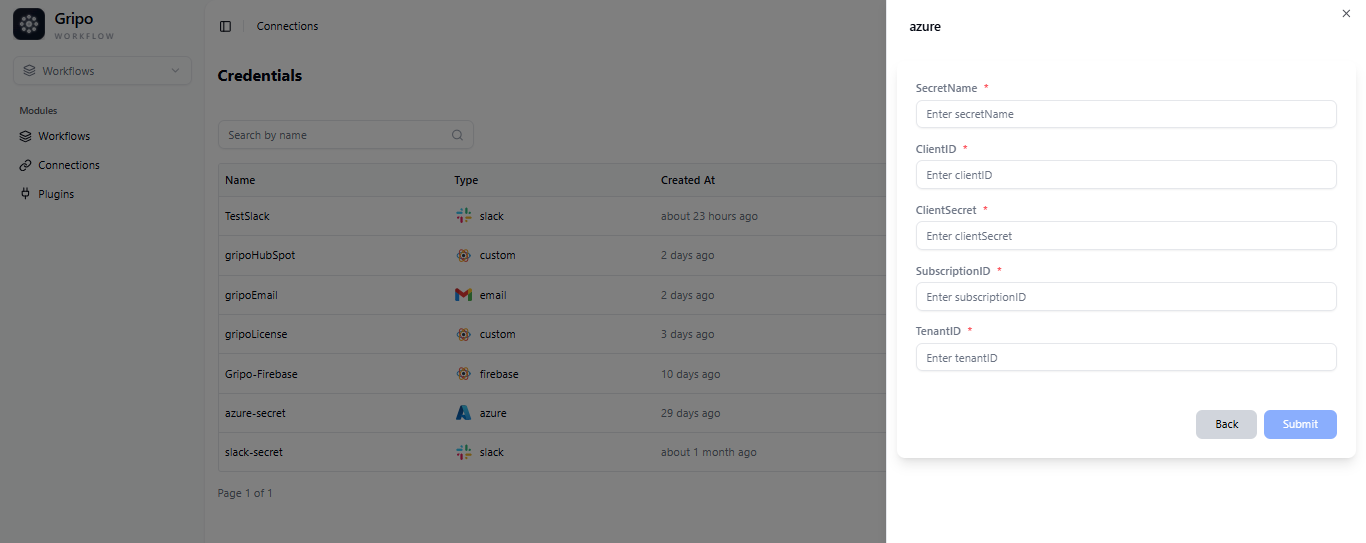
Task: Close the azure panel with X
Action: [1345, 14]
